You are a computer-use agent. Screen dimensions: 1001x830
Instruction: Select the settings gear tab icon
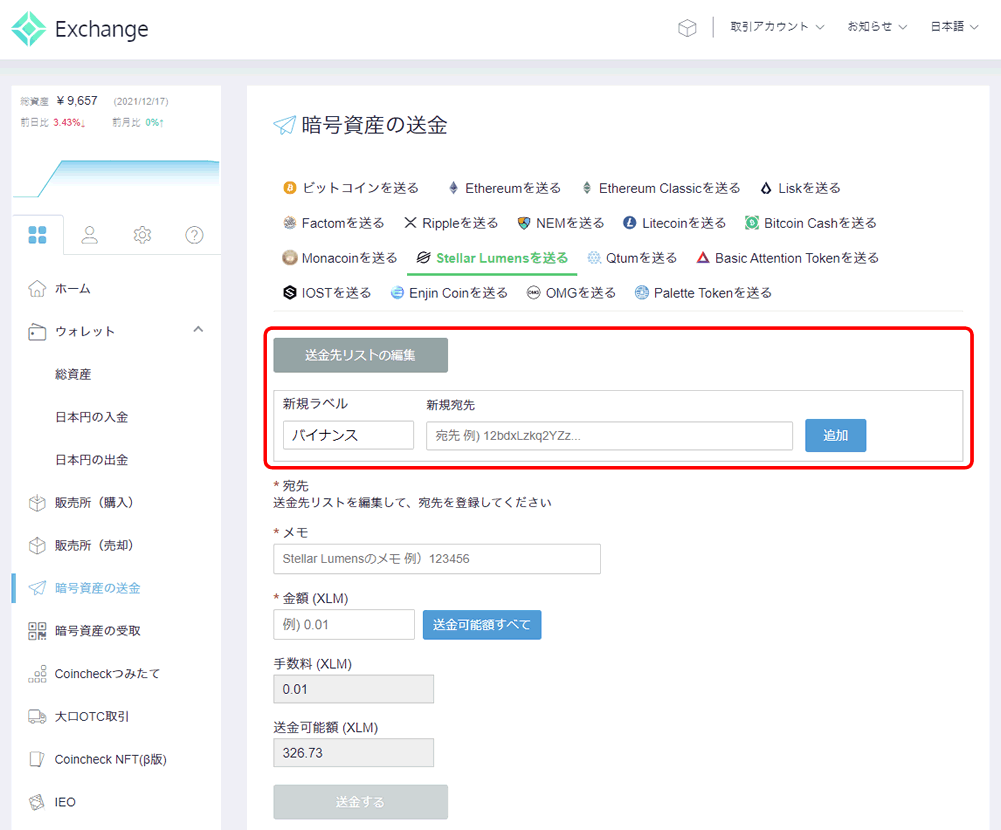pyautogui.click(x=142, y=235)
